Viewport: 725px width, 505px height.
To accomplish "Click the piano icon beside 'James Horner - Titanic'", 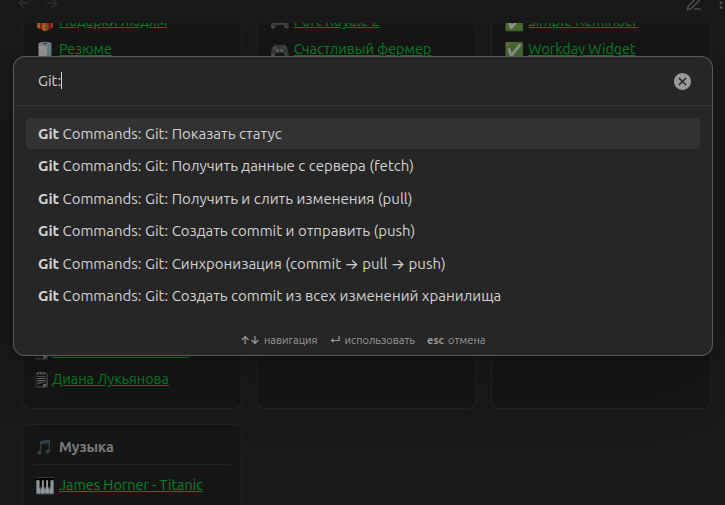I will (45, 486).
